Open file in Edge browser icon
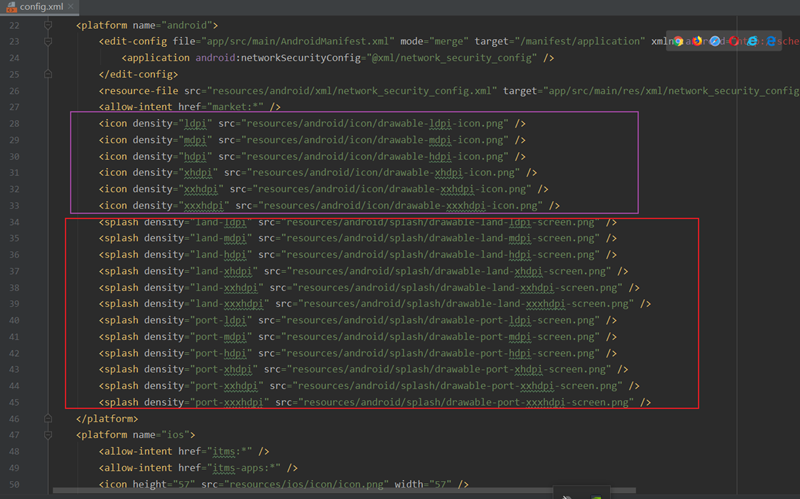The image size is (800, 499). click(x=770, y=41)
